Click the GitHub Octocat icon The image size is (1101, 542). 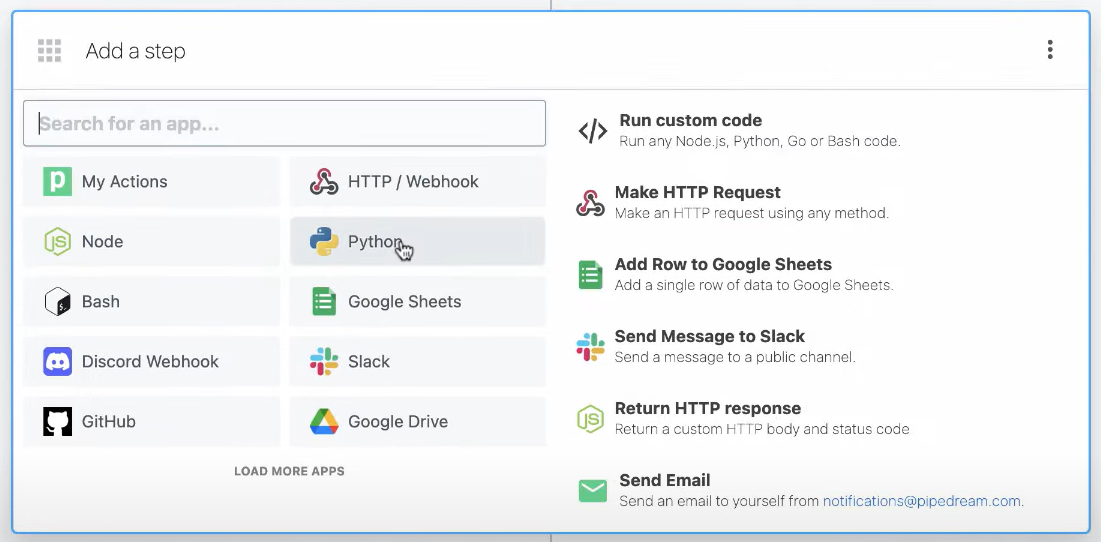pos(58,421)
